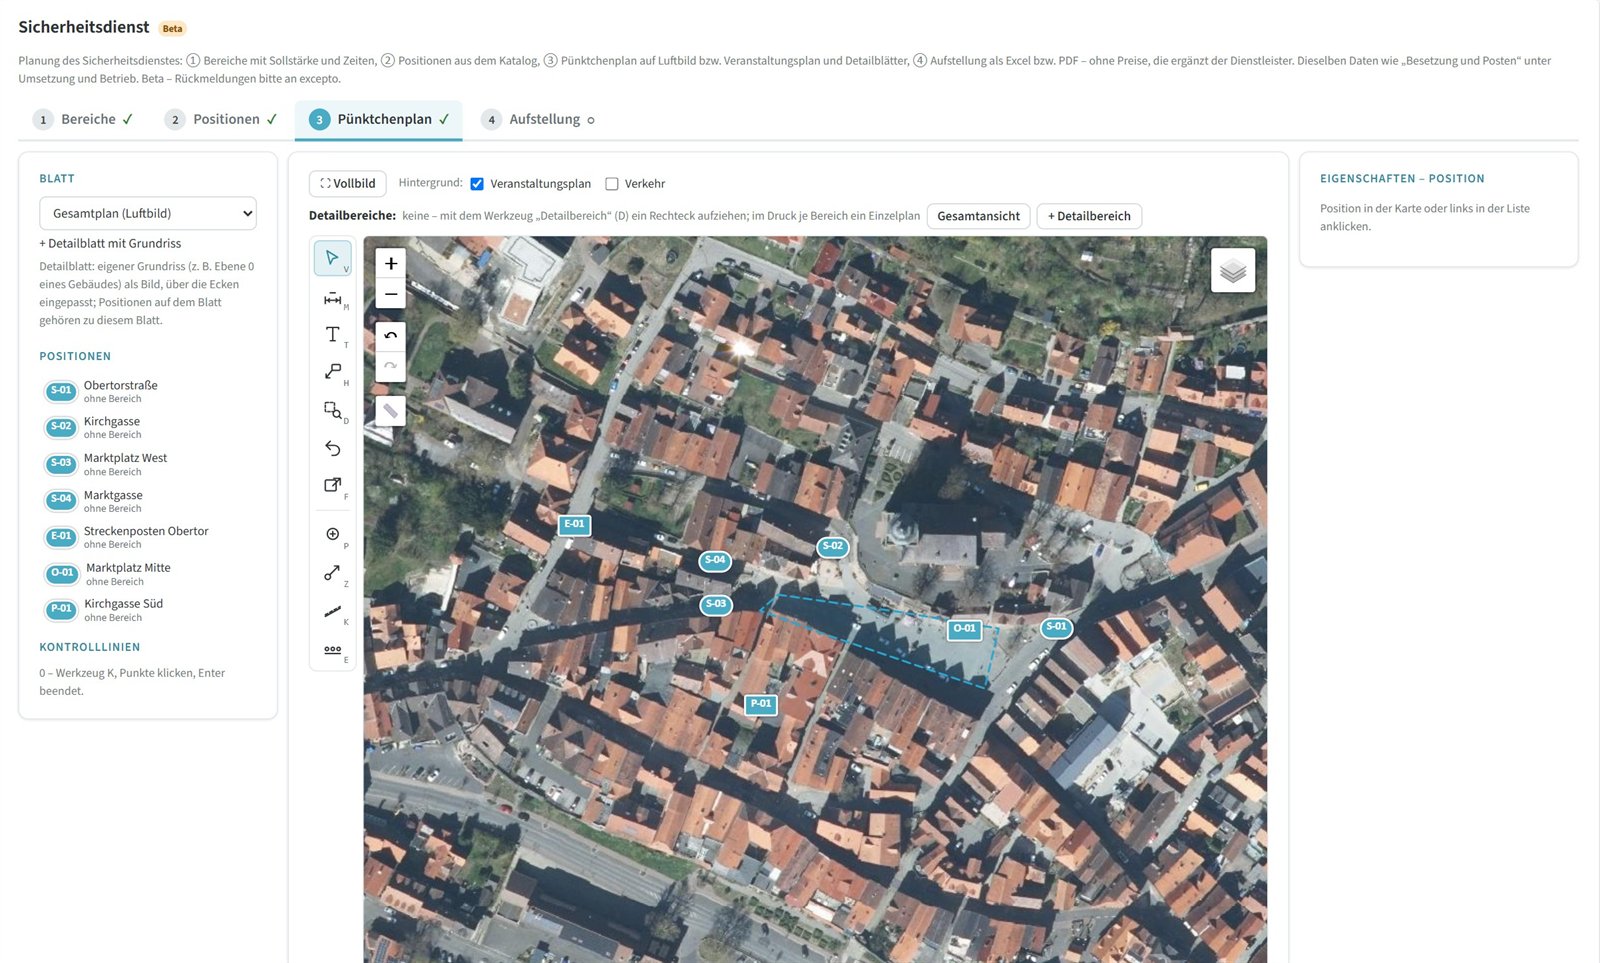This screenshot has height=963, width=1600.
Task: Switch to the Positionen step tab
Action: coord(221,119)
